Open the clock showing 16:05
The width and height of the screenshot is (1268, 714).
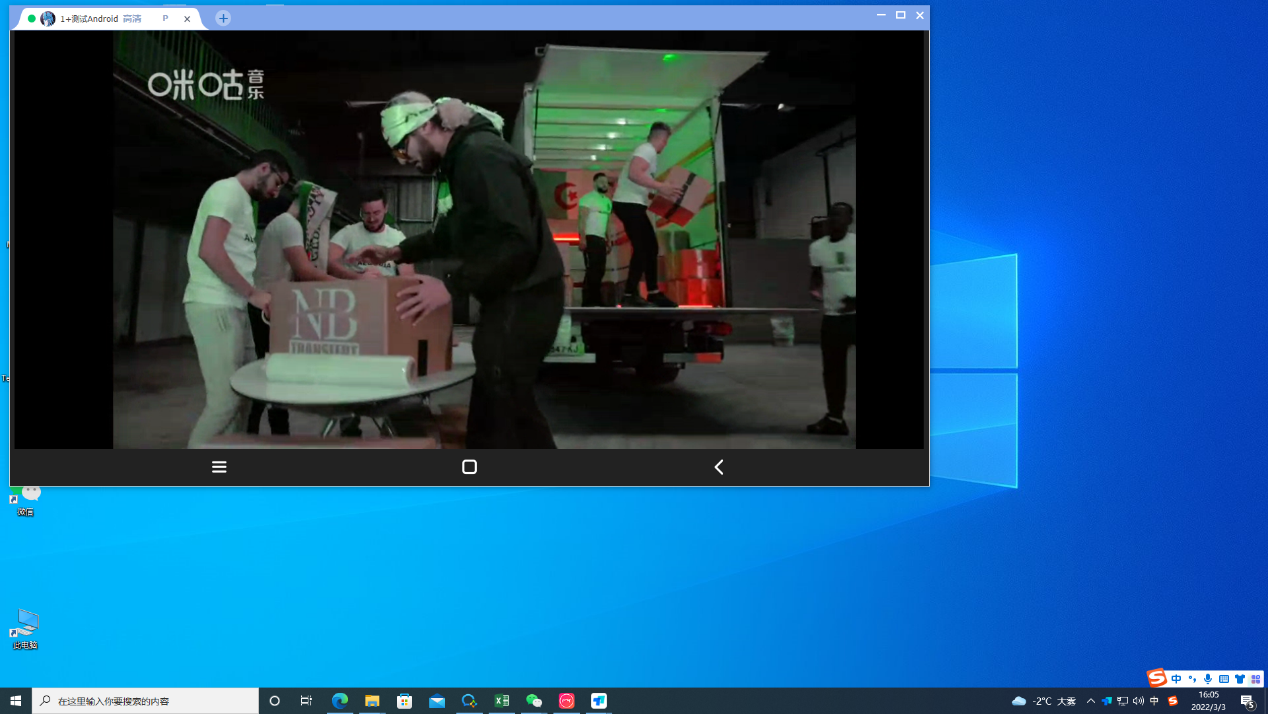tap(1208, 701)
